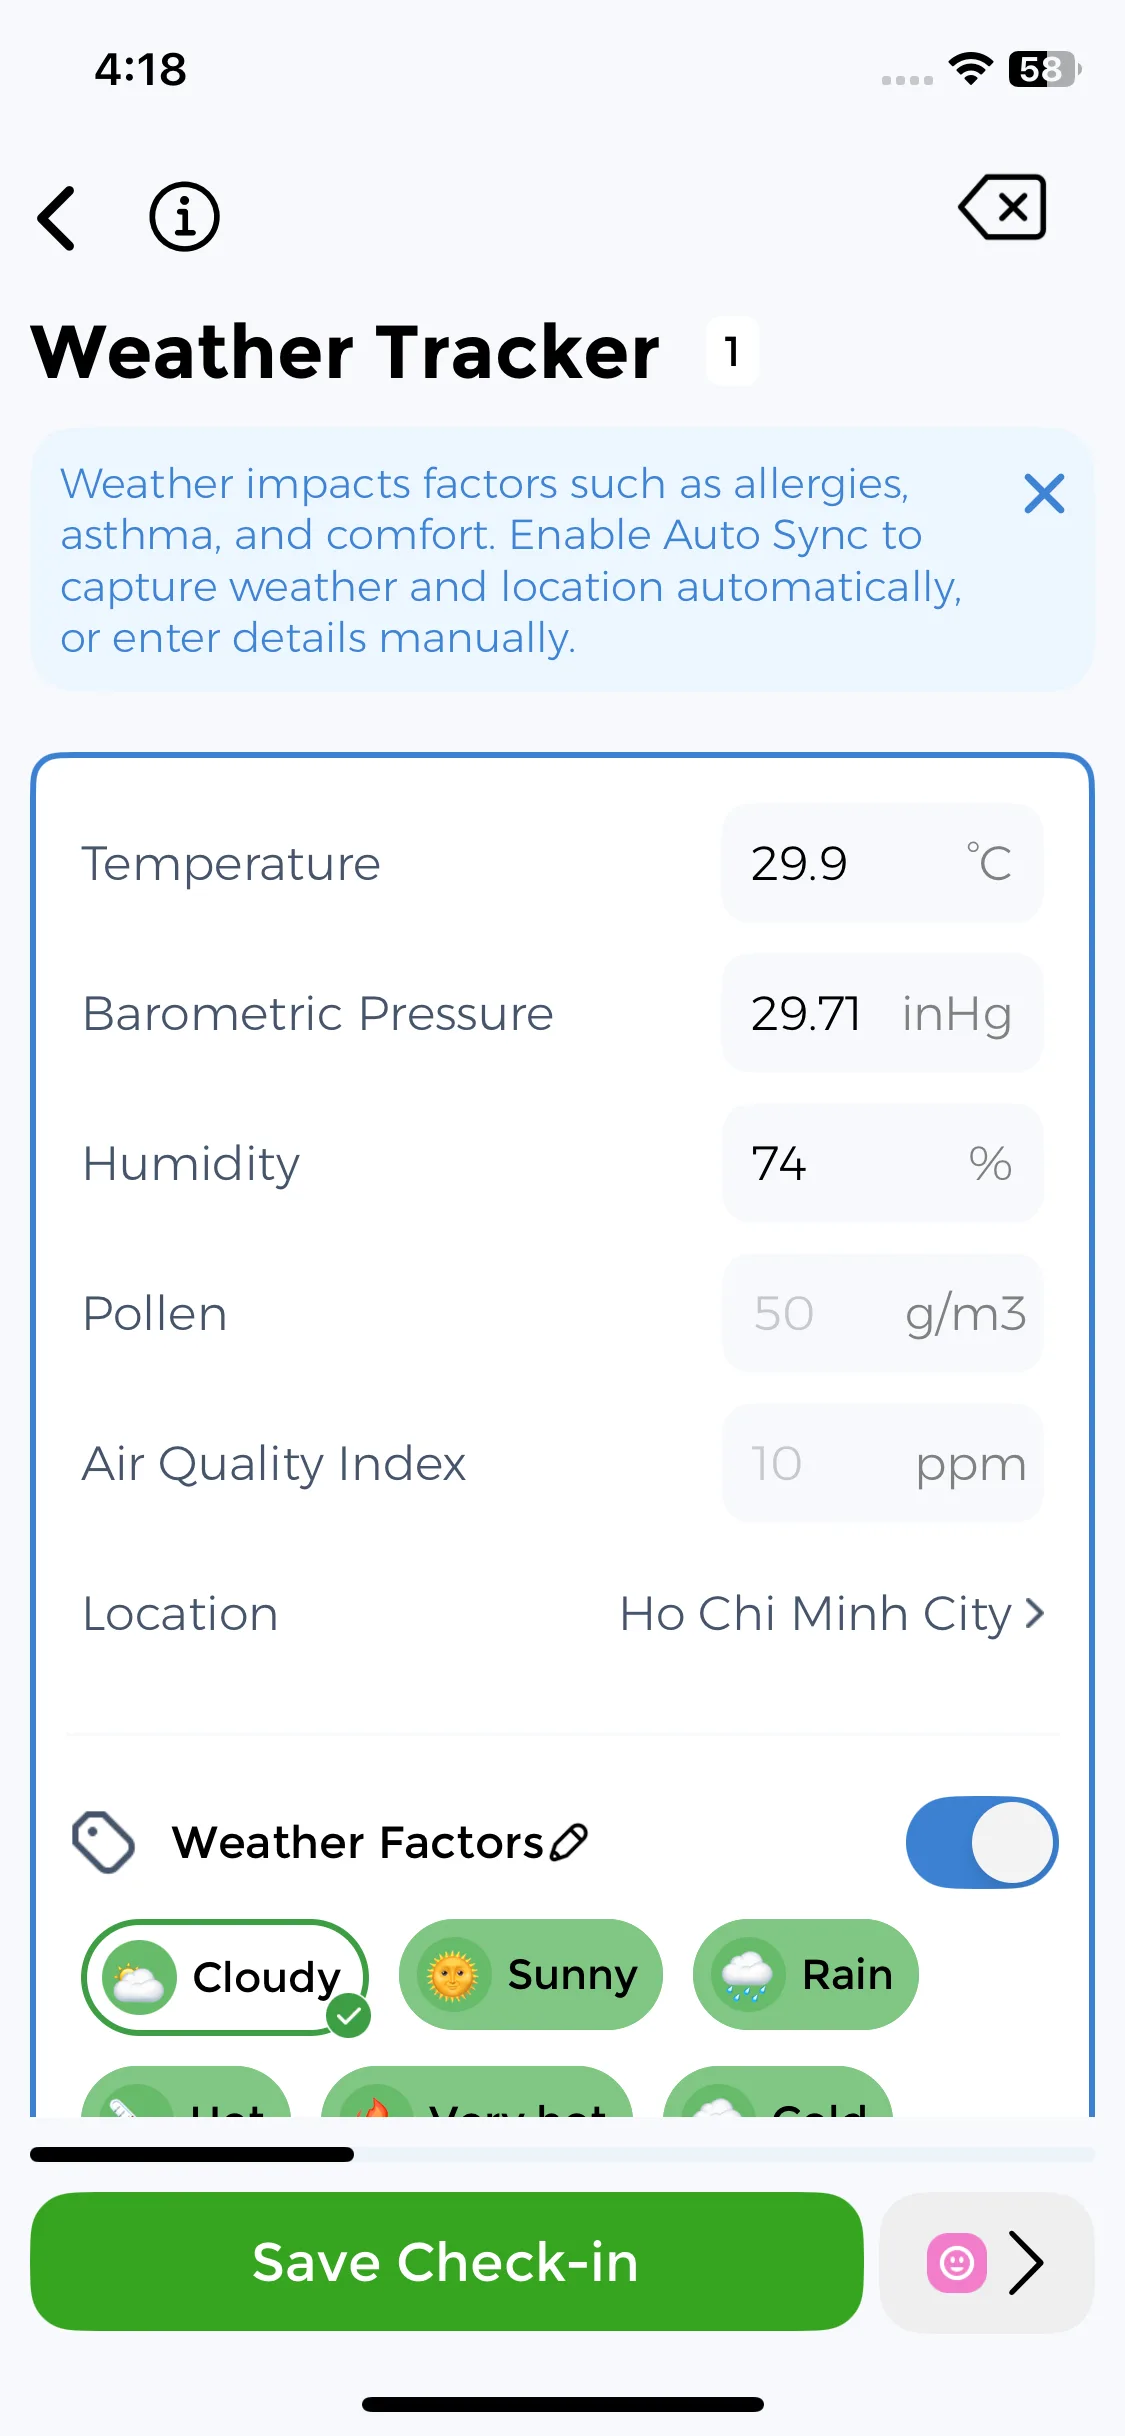Deselect the Cloudy weather chip

click(x=226, y=1976)
